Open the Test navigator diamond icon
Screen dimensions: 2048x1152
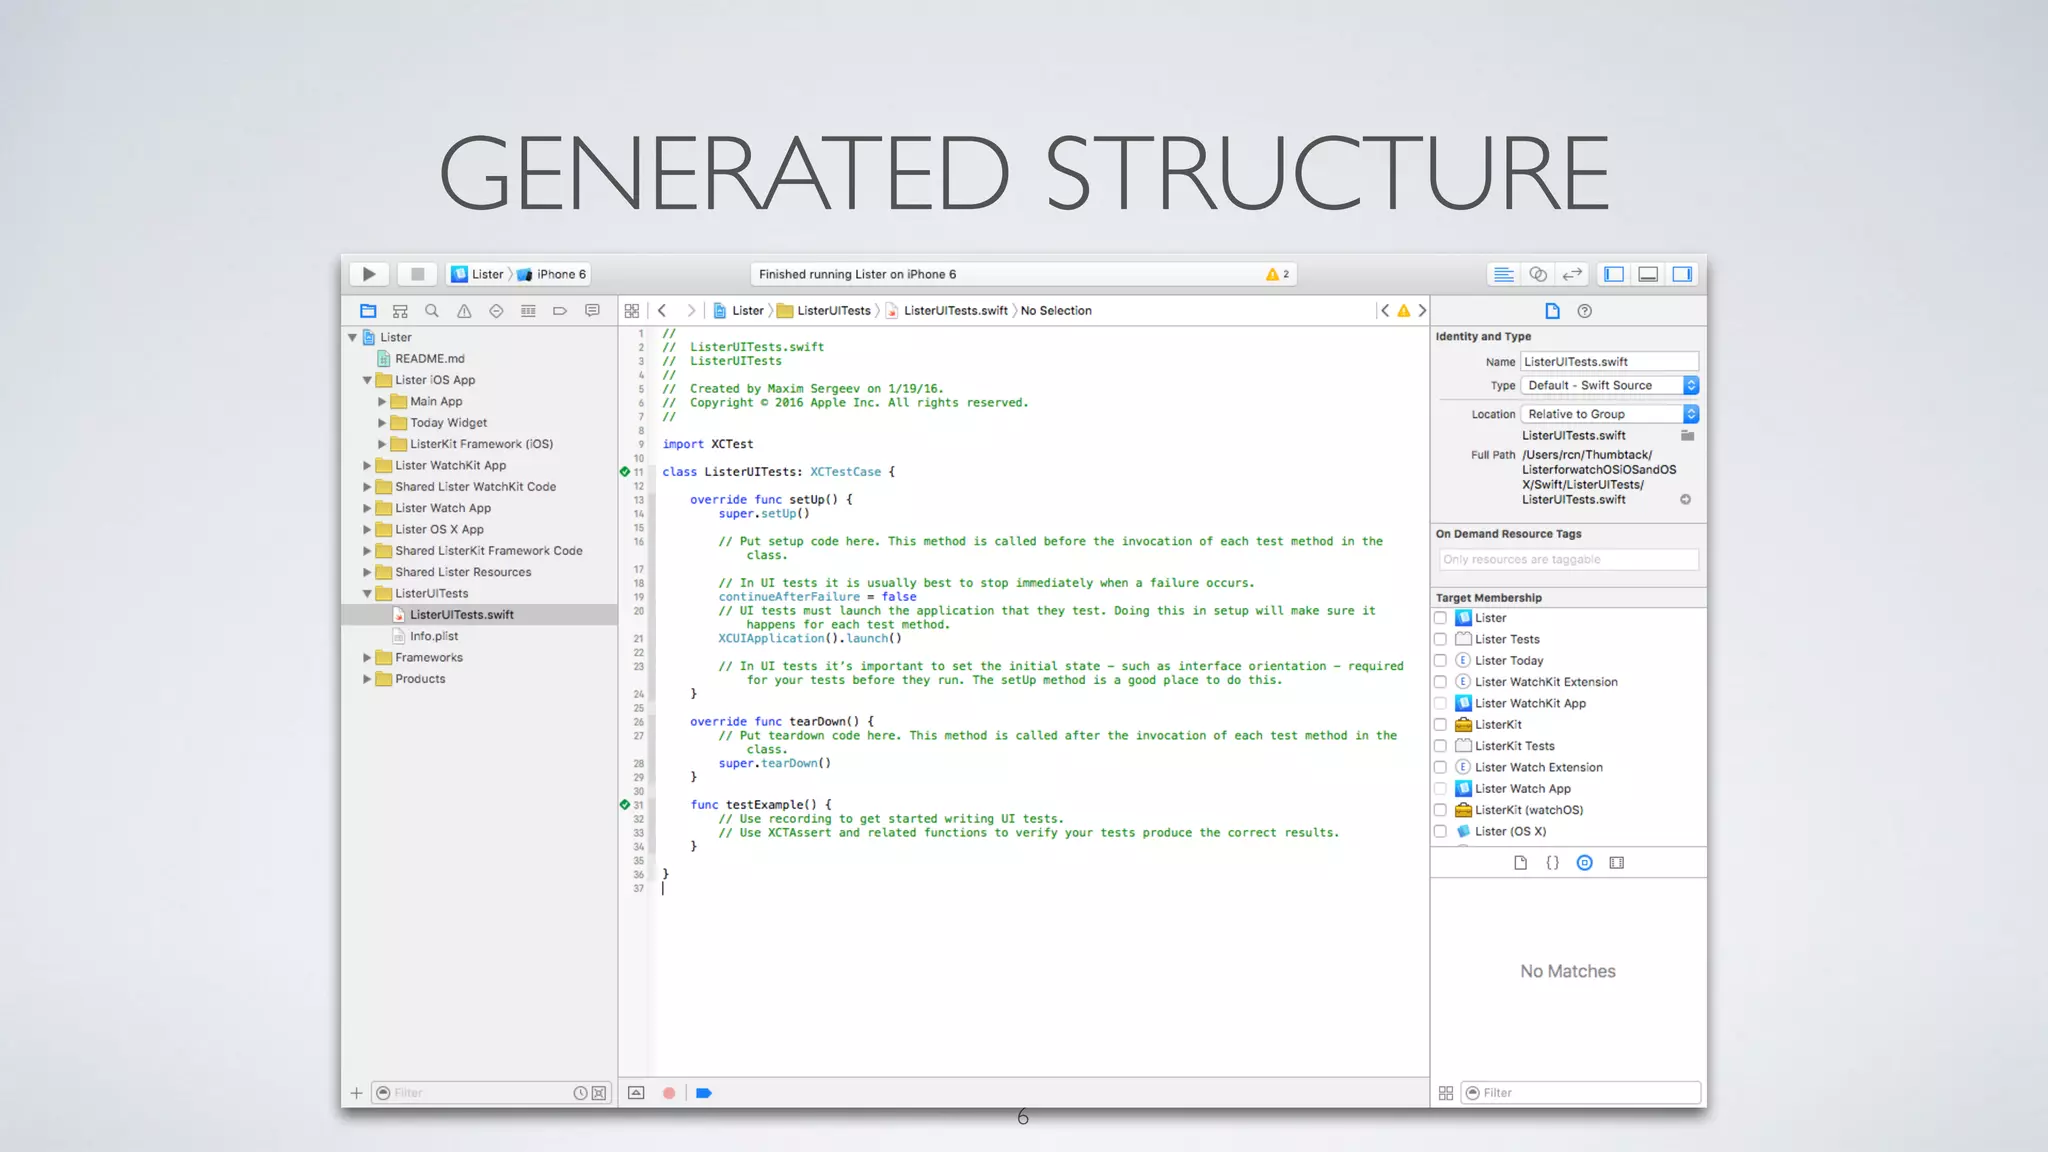(x=496, y=311)
